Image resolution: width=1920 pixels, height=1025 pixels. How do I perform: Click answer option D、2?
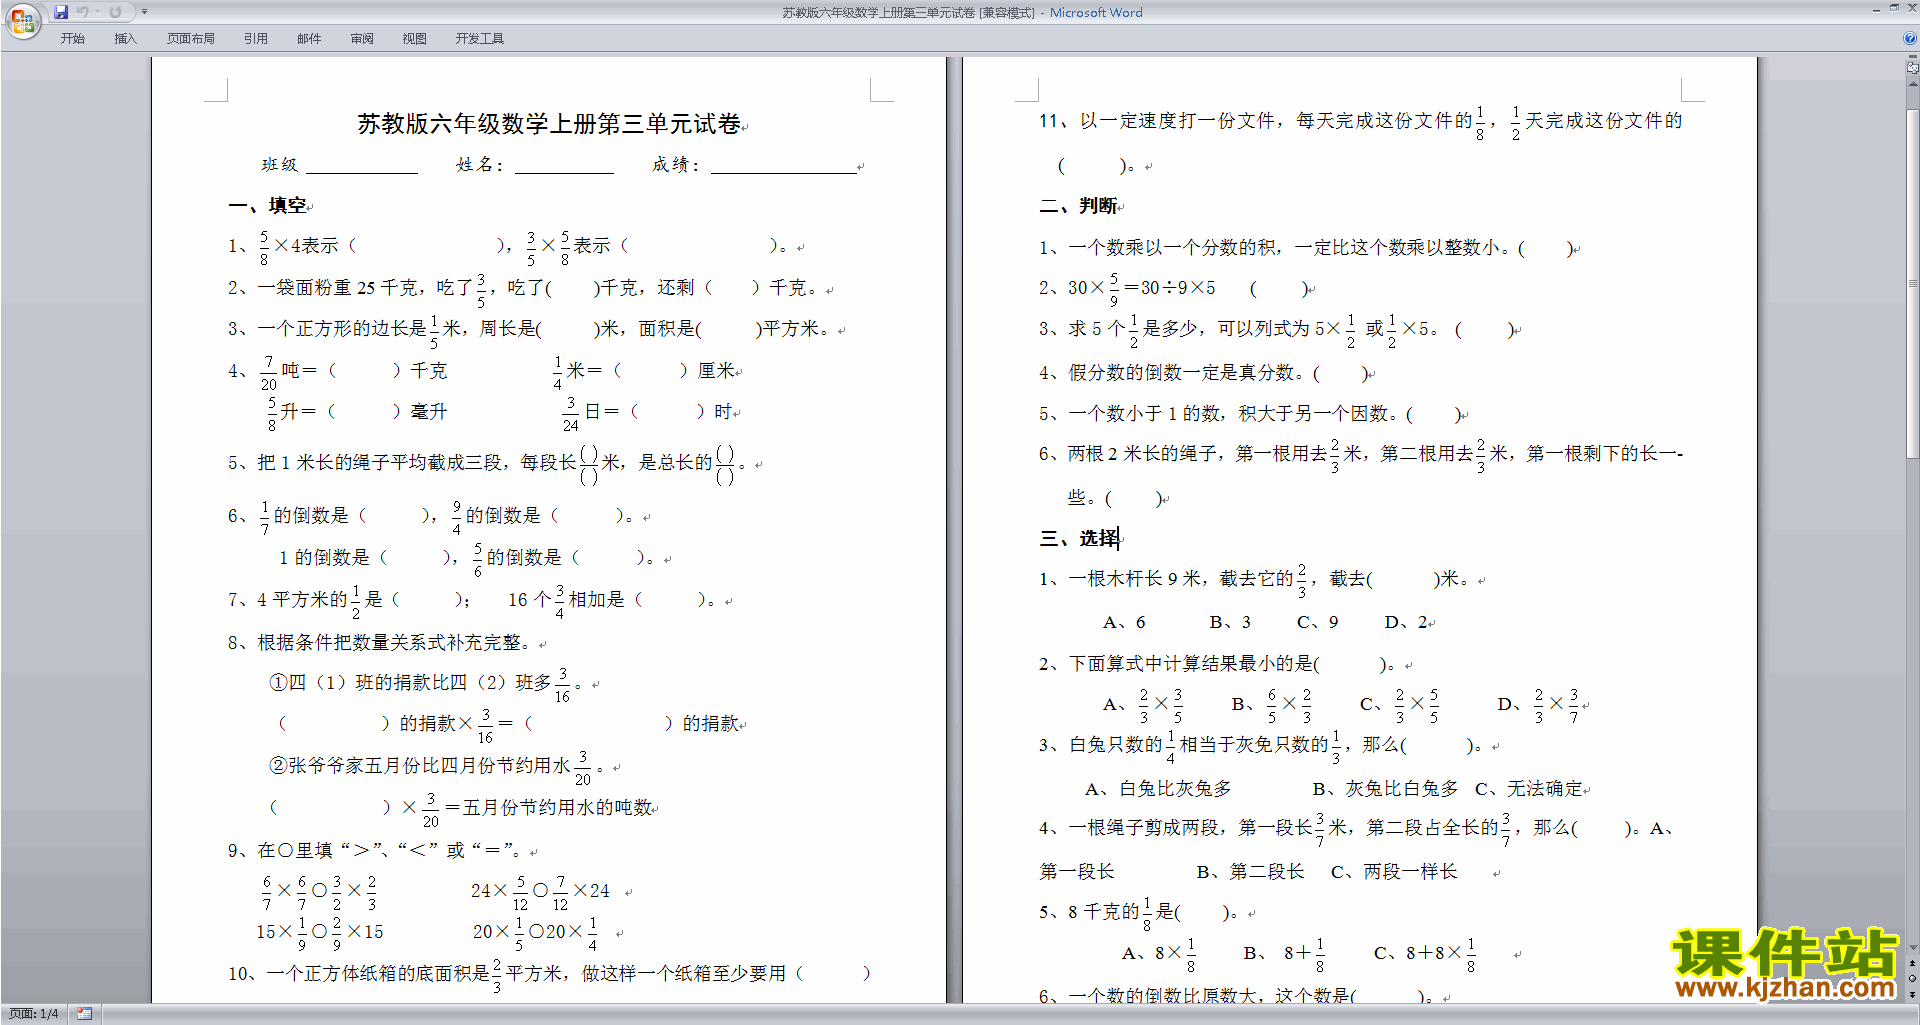tap(1406, 622)
